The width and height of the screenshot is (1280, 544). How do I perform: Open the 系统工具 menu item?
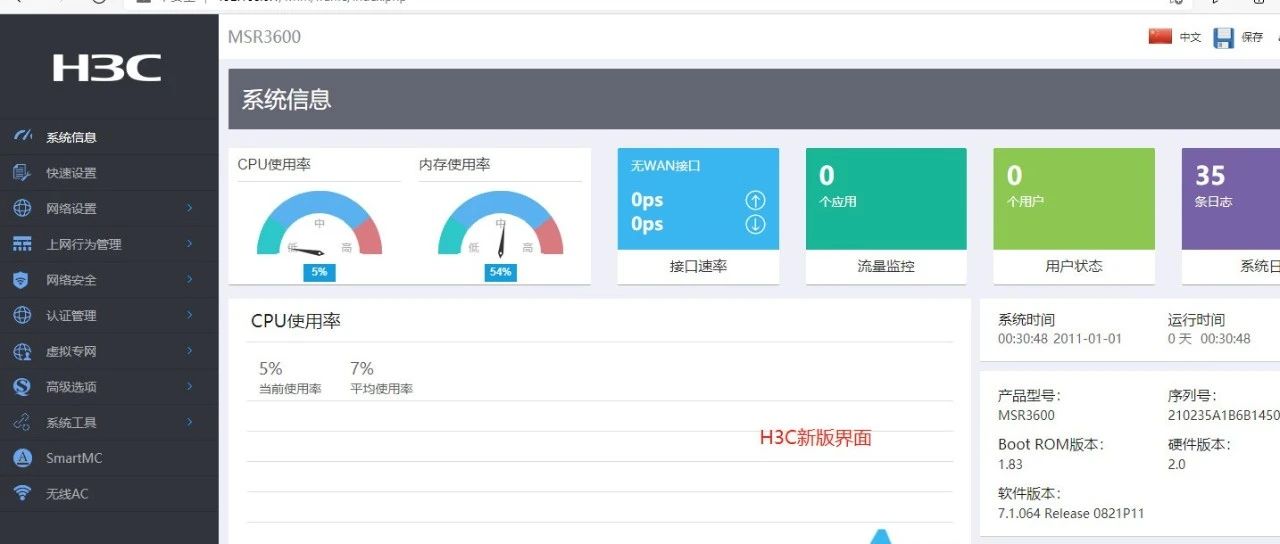[109, 422]
